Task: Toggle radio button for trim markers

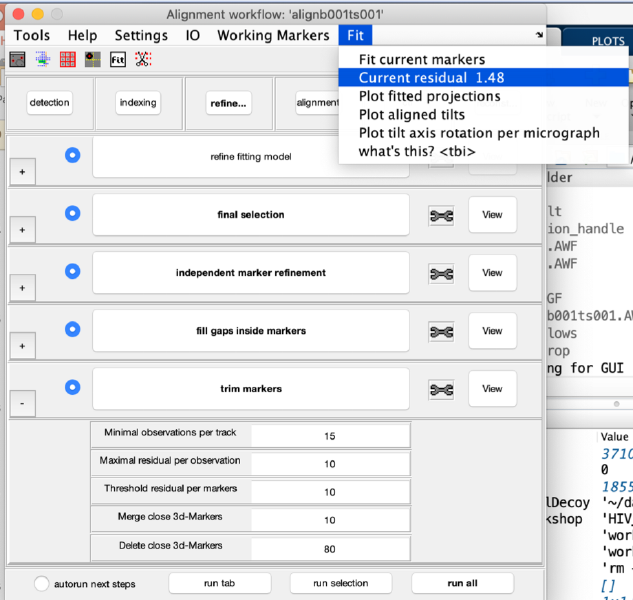Action: [73, 387]
